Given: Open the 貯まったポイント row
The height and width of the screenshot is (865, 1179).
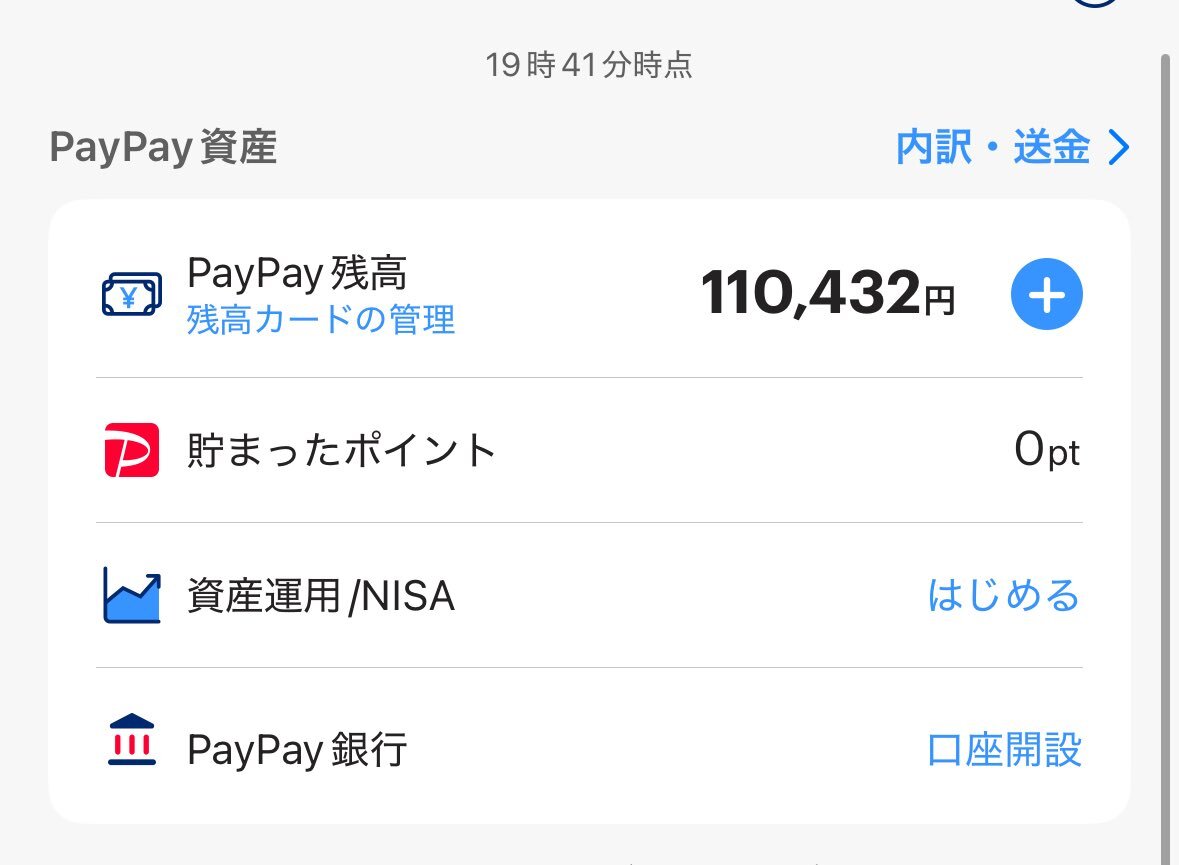Looking at the screenshot, I should [x=341, y=451].
